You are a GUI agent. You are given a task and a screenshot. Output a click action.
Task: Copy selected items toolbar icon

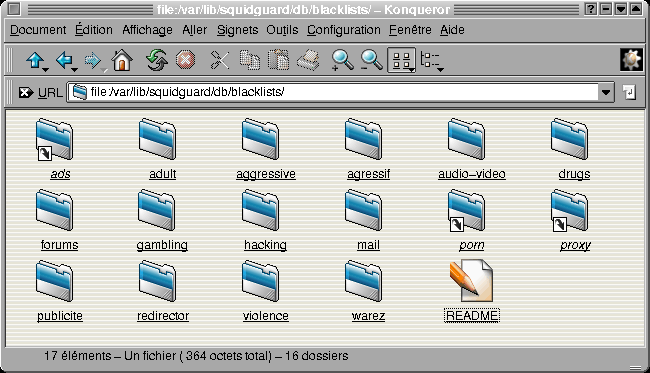click(250, 61)
